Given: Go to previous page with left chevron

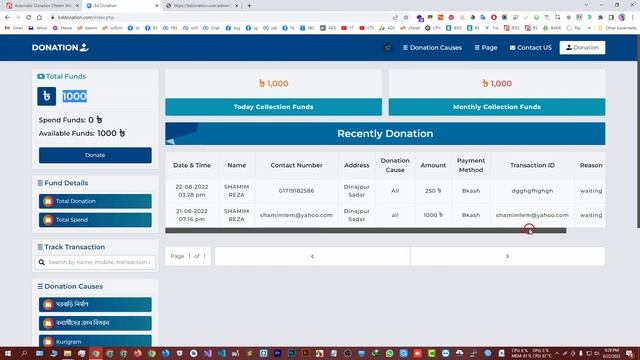Looking at the screenshot, I should pyautogui.click(x=312, y=256).
